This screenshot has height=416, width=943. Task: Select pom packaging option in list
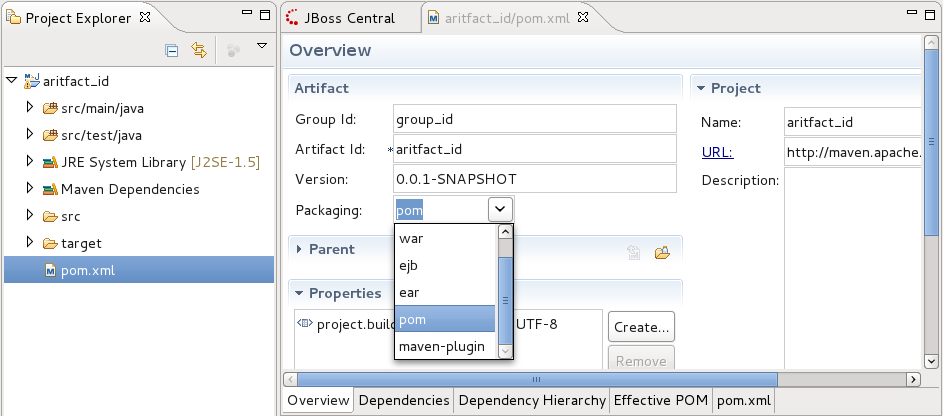point(445,319)
